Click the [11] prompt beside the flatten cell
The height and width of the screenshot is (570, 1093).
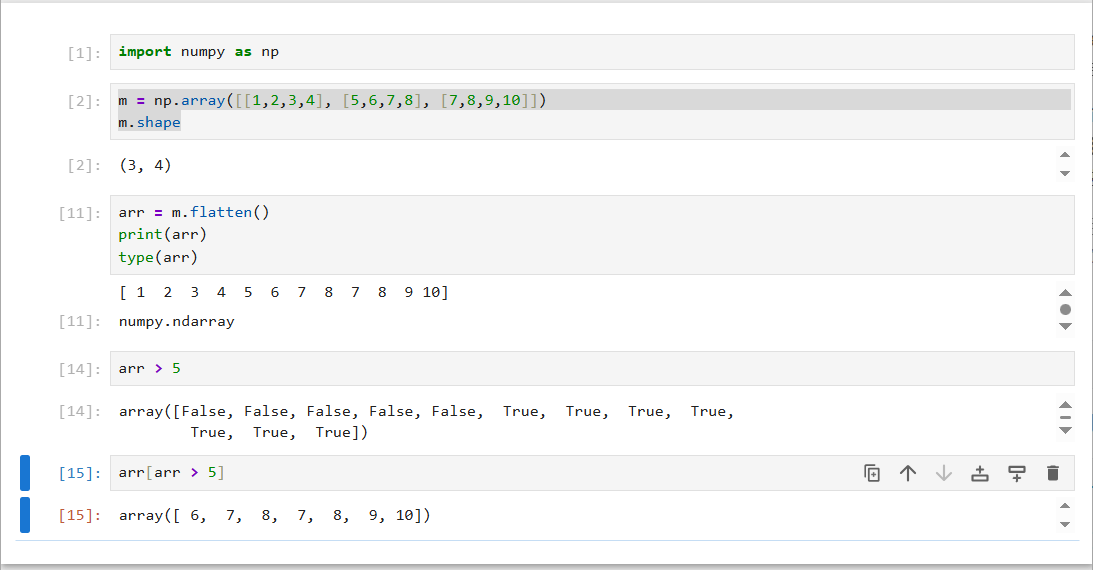80,213
